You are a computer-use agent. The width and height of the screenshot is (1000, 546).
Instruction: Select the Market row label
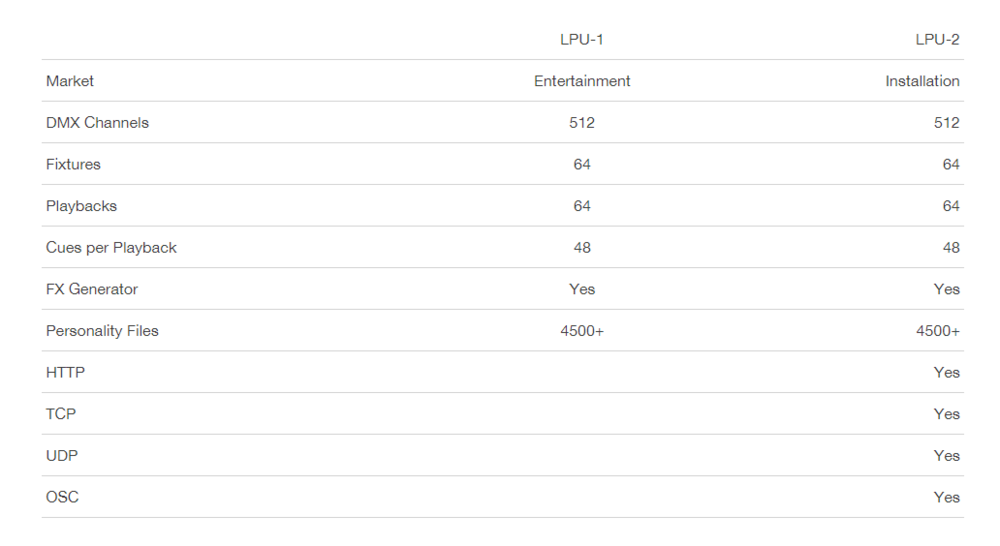point(70,81)
